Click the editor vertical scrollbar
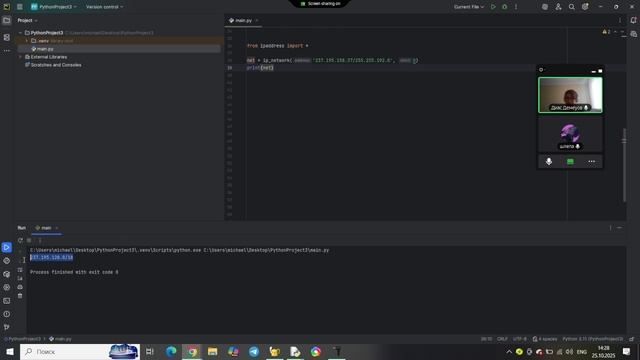 tap(624, 165)
